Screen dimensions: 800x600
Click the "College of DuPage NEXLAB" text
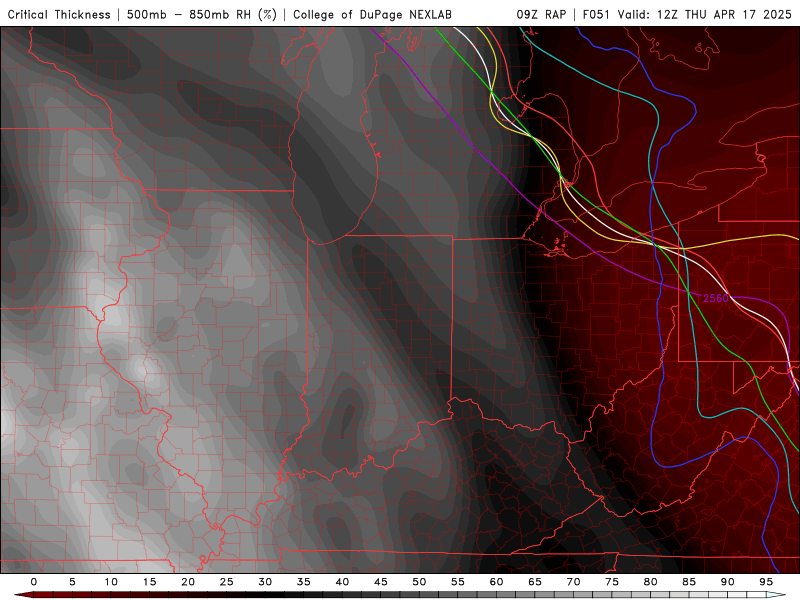pyautogui.click(x=372, y=14)
